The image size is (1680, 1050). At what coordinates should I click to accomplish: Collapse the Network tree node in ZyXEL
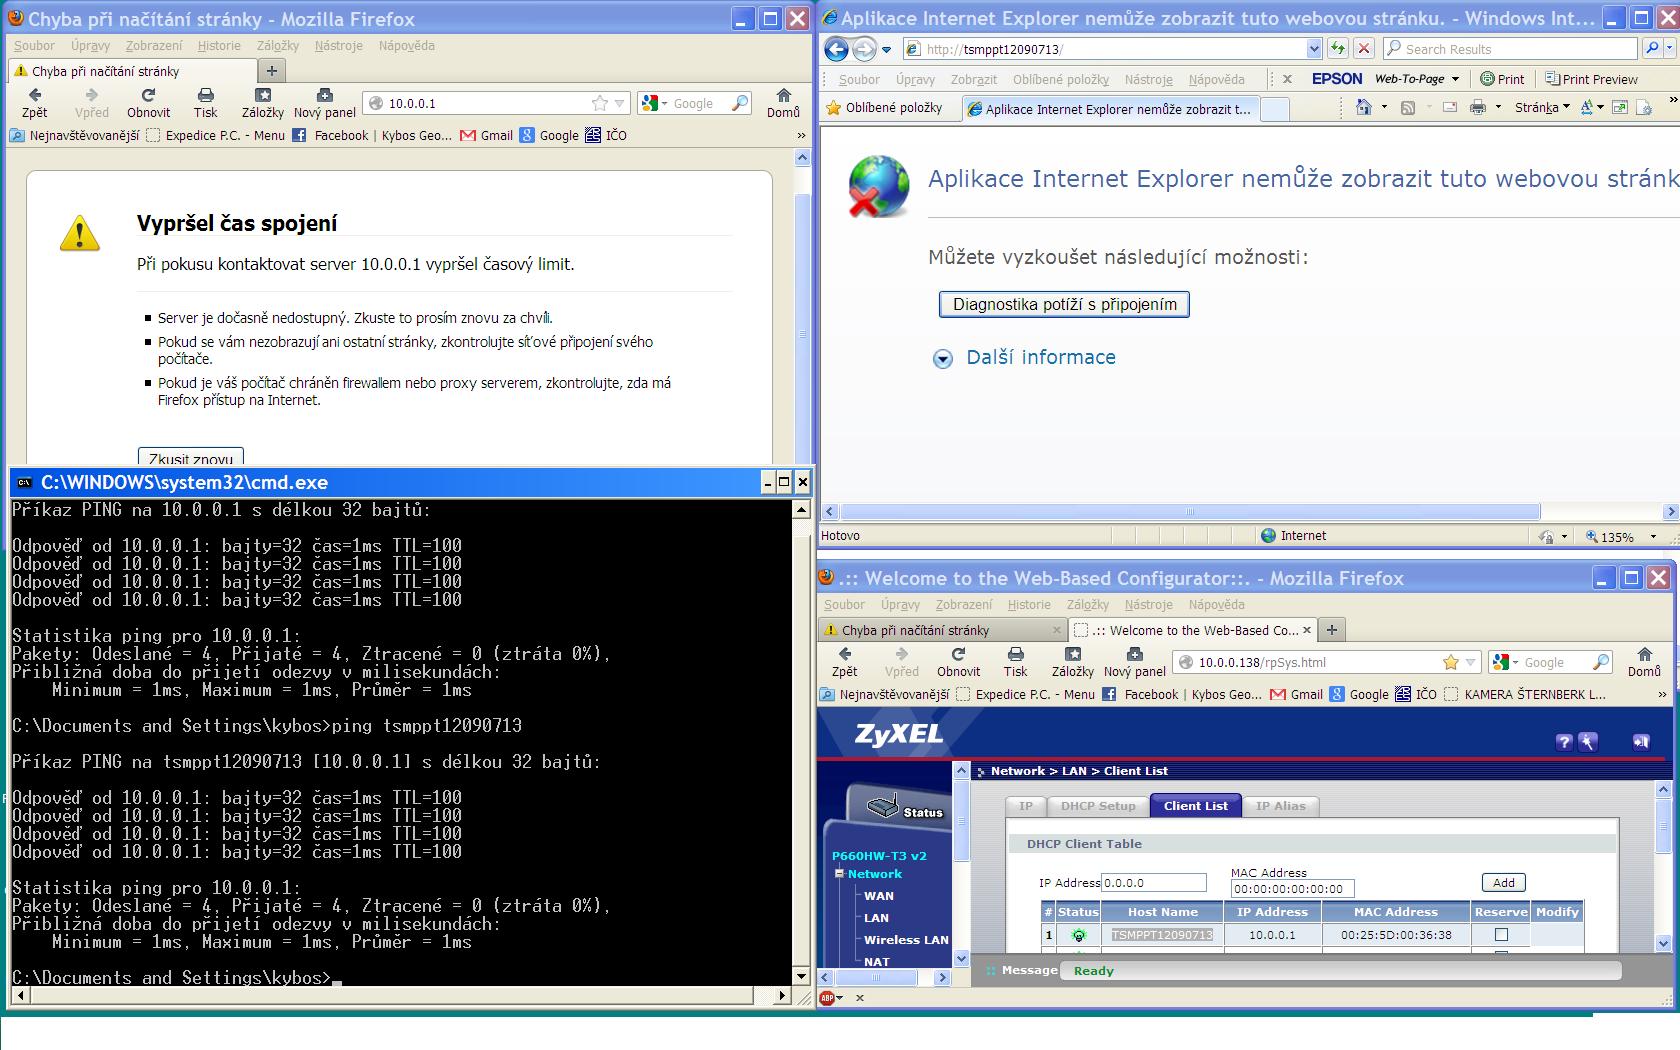tap(840, 874)
